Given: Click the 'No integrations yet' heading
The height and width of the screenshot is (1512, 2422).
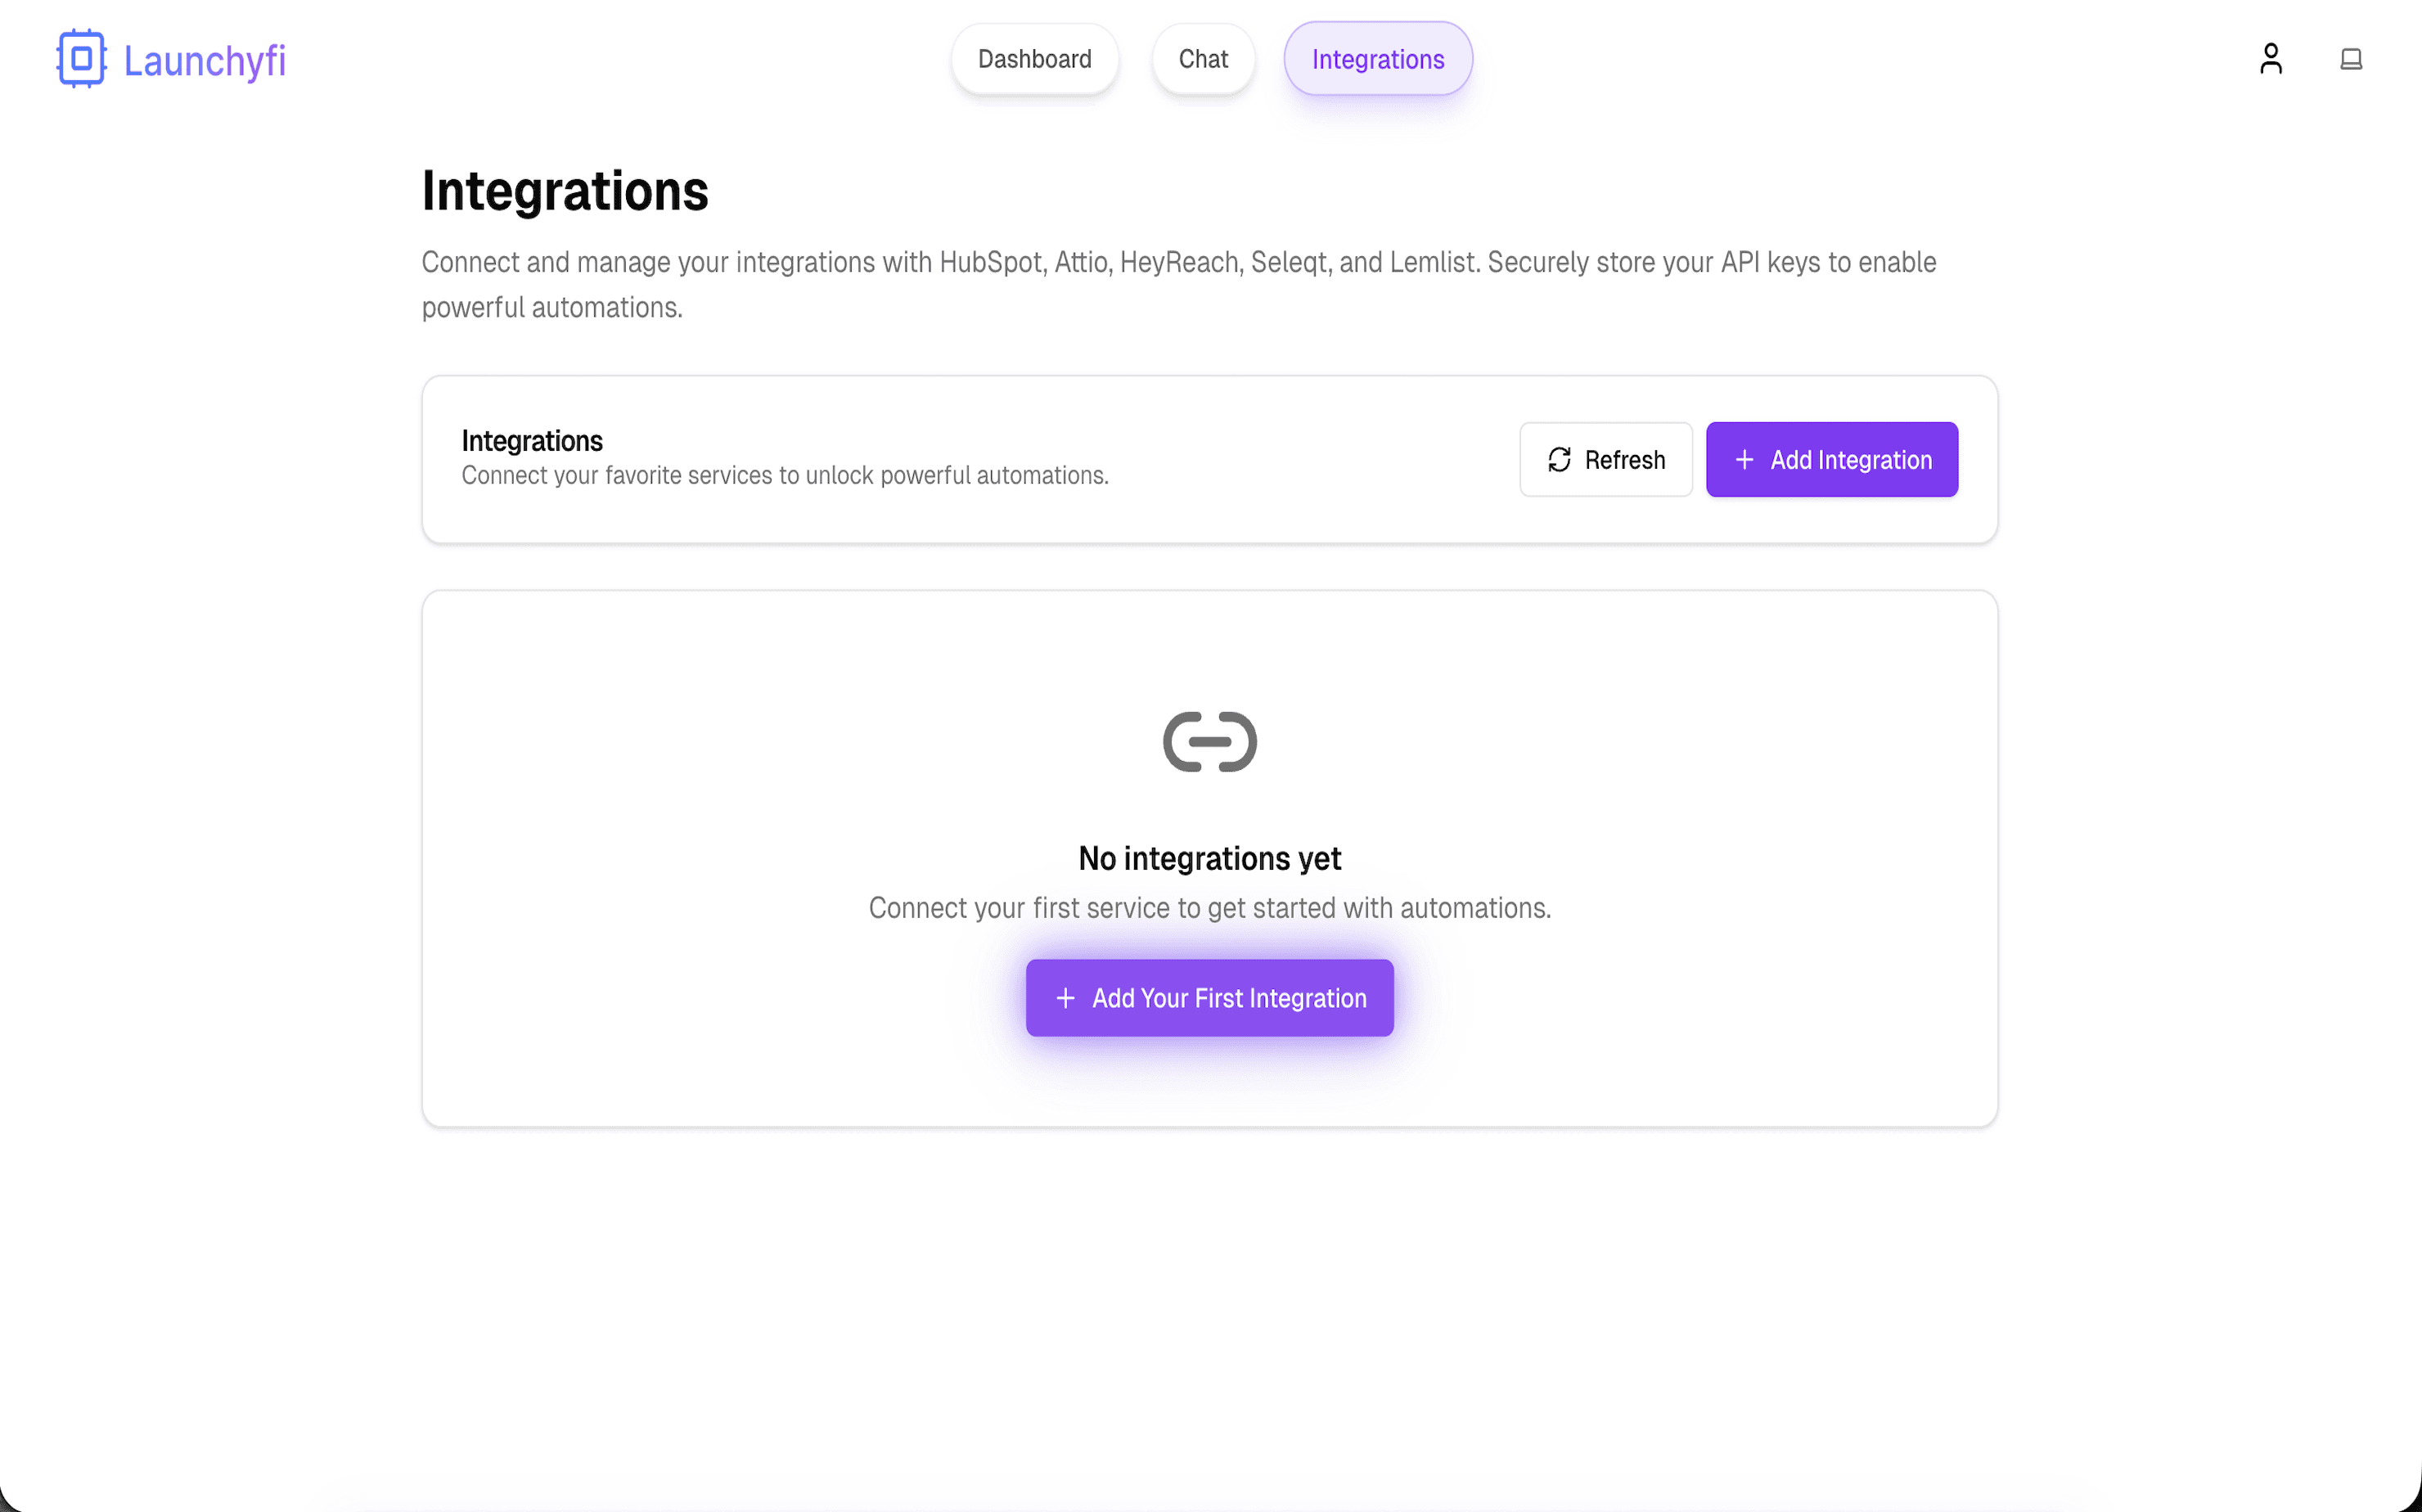Looking at the screenshot, I should (x=1210, y=858).
